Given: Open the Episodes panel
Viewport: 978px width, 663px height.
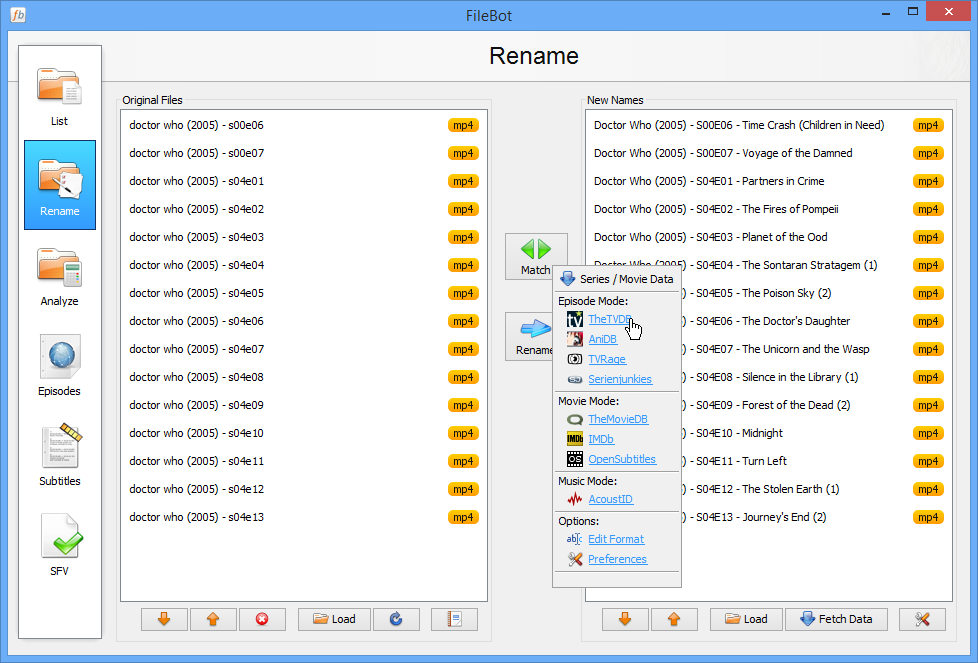Looking at the screenshot, I should tap(59, 365).
